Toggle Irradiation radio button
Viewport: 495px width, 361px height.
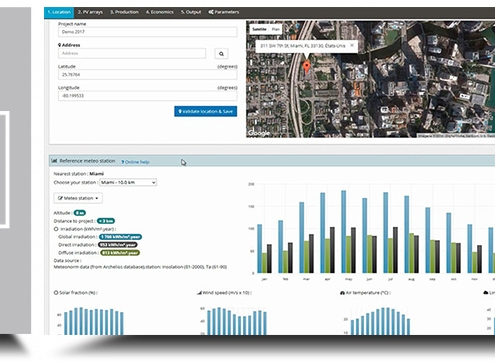tap(56, 229)
